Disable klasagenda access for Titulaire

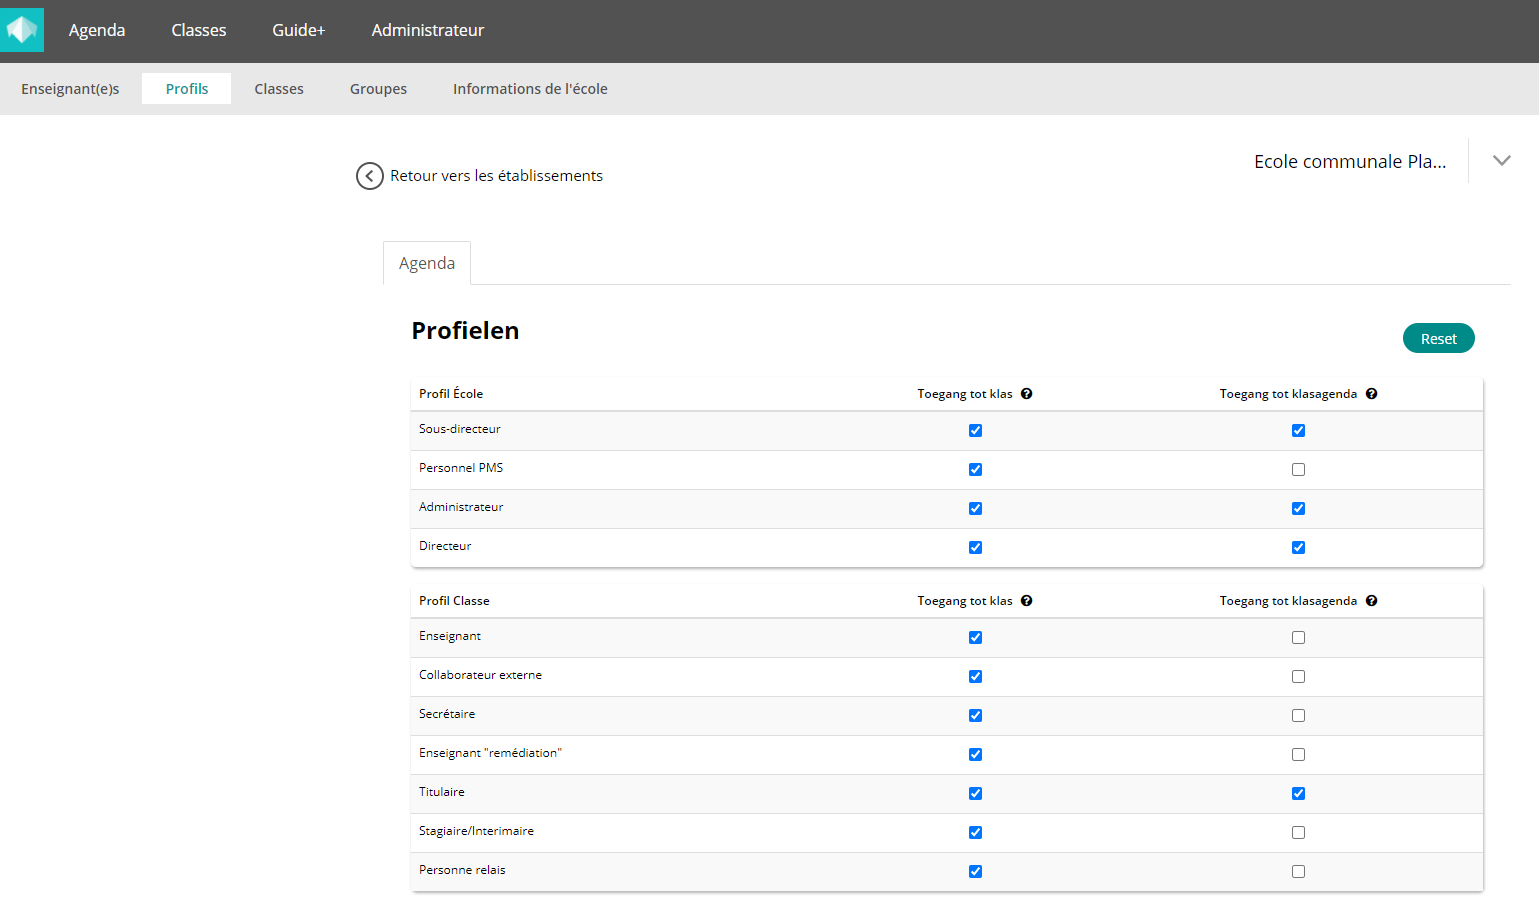tap(1298, 794)
